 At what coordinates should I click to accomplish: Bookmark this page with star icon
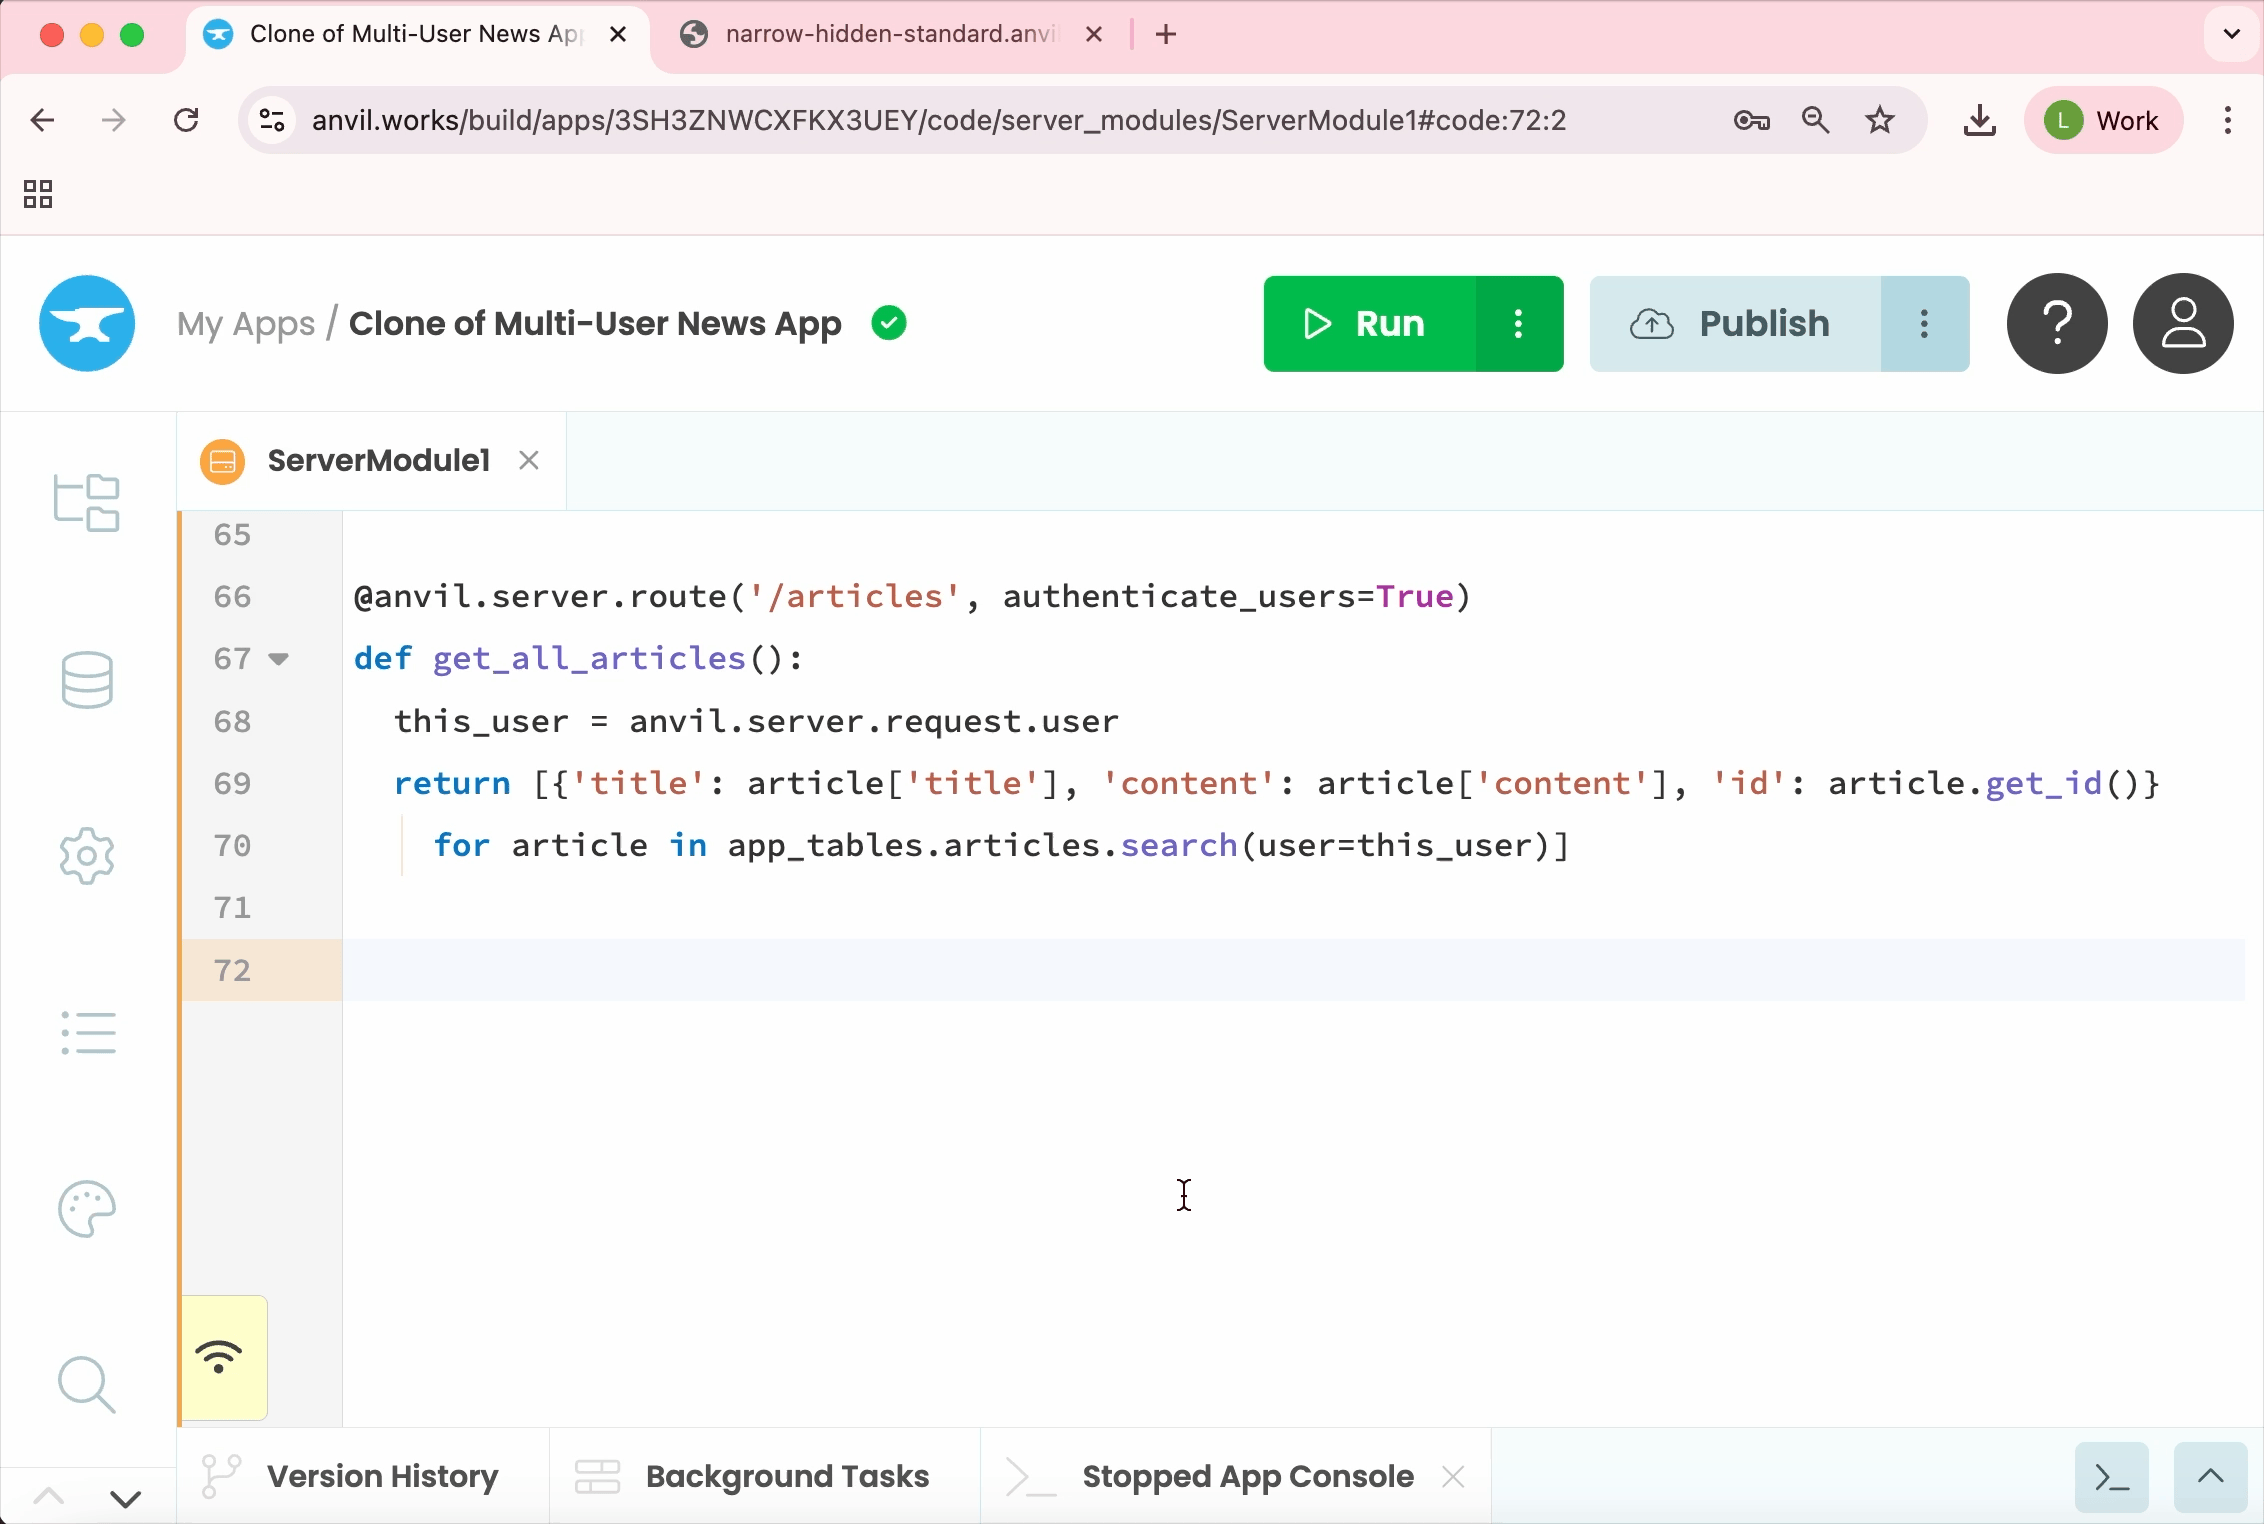[1880, 121]
